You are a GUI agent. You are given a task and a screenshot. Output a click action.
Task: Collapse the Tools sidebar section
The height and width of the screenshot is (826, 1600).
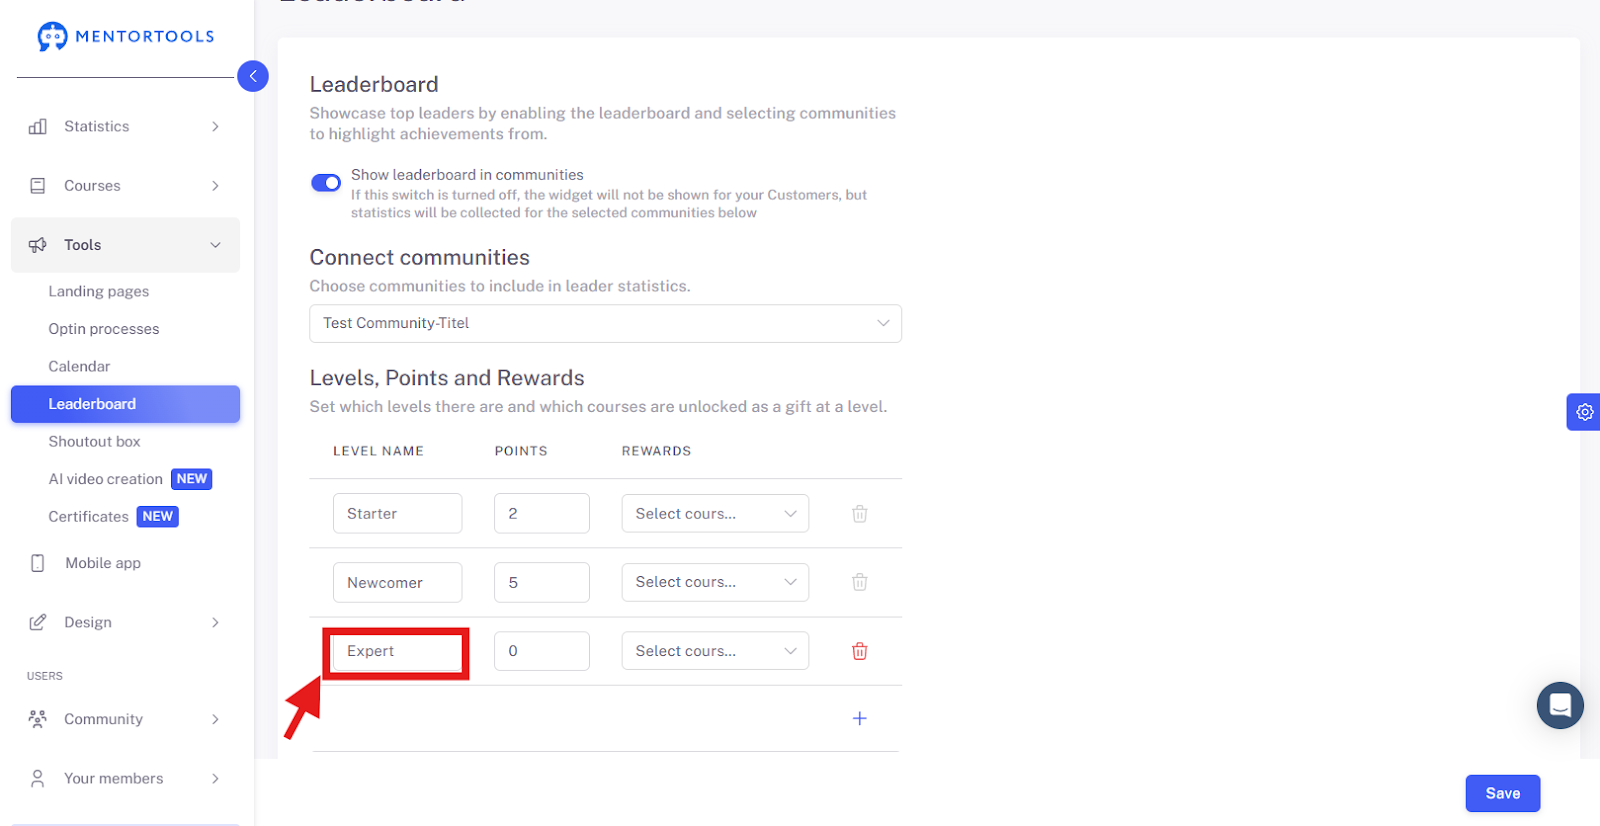tap(125, 245)
